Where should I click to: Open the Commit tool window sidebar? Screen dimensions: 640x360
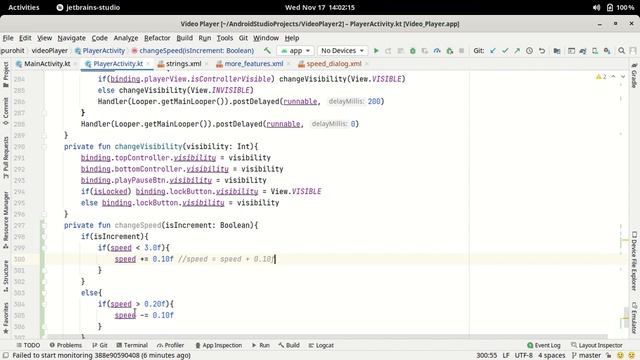coord(6,111)
